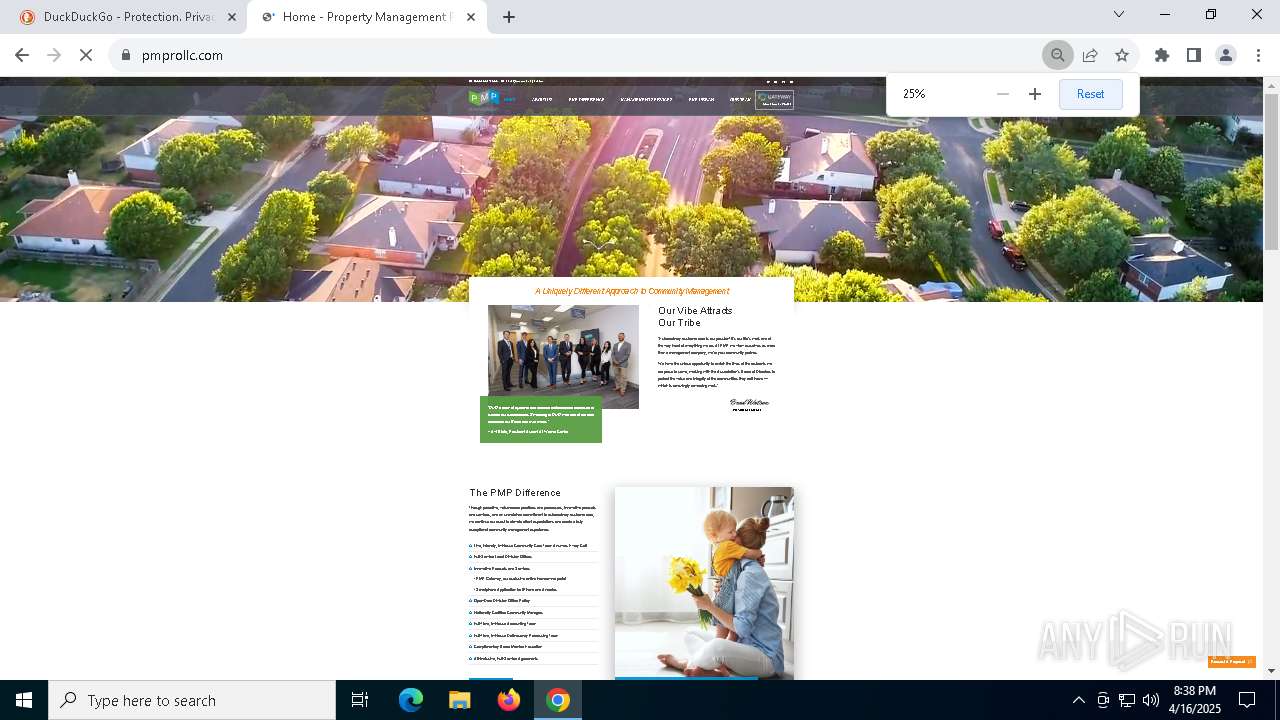Click the Reset zoom button
Viewport: 1280px width, 720px height.
tap(1090, 94)
